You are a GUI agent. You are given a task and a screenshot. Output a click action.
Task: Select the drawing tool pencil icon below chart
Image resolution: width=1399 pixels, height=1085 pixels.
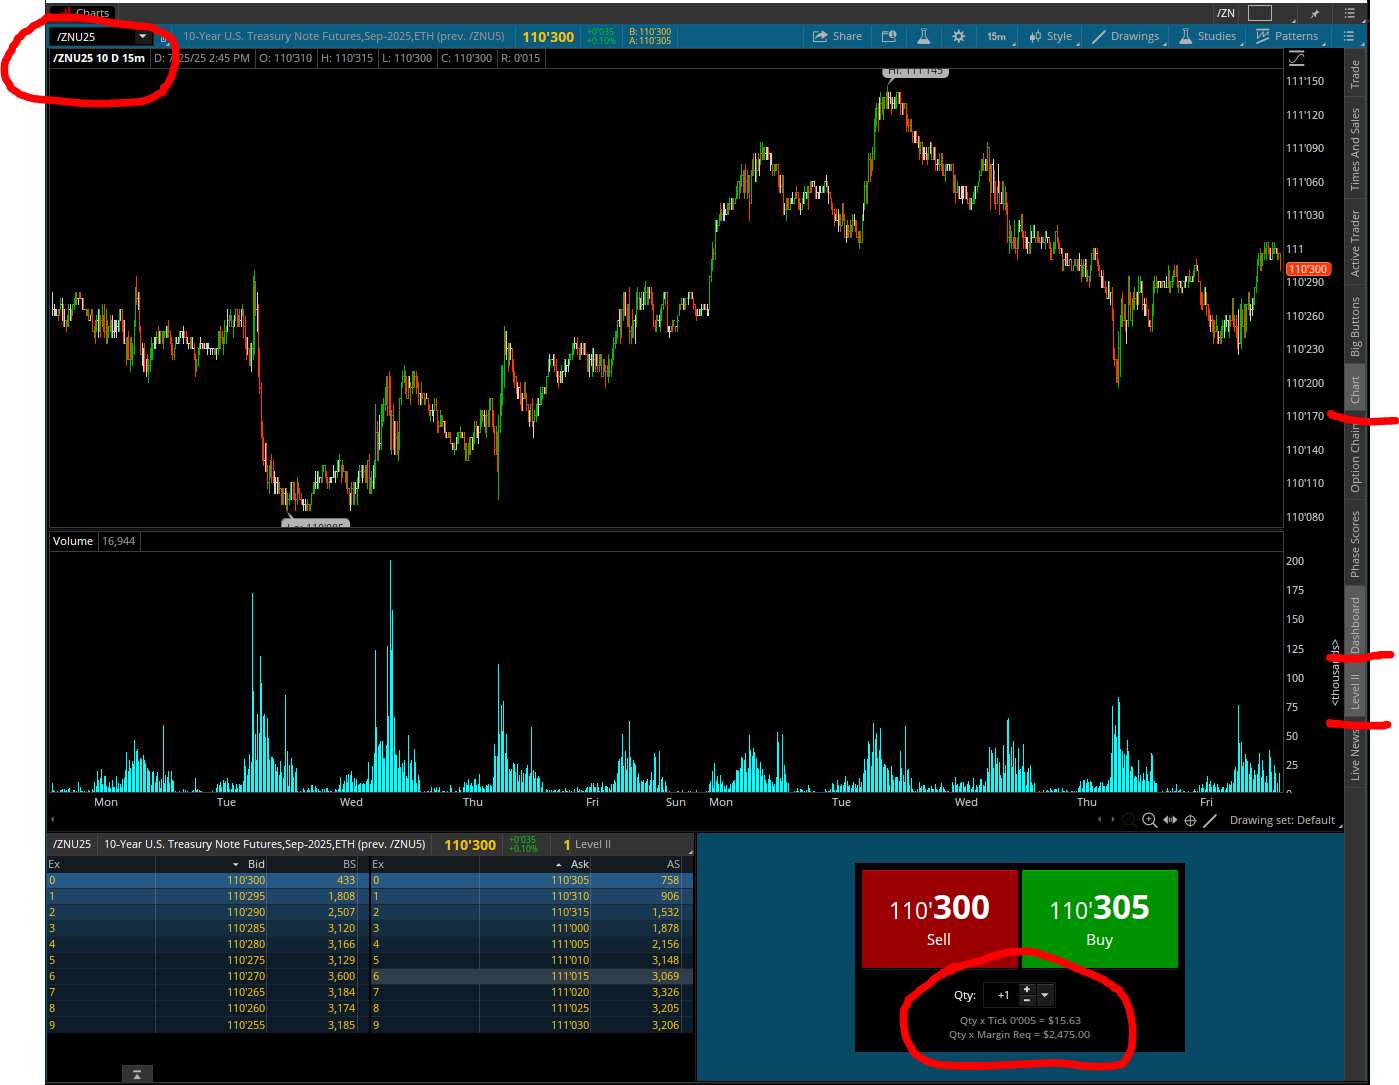[x=1210, y=820]
